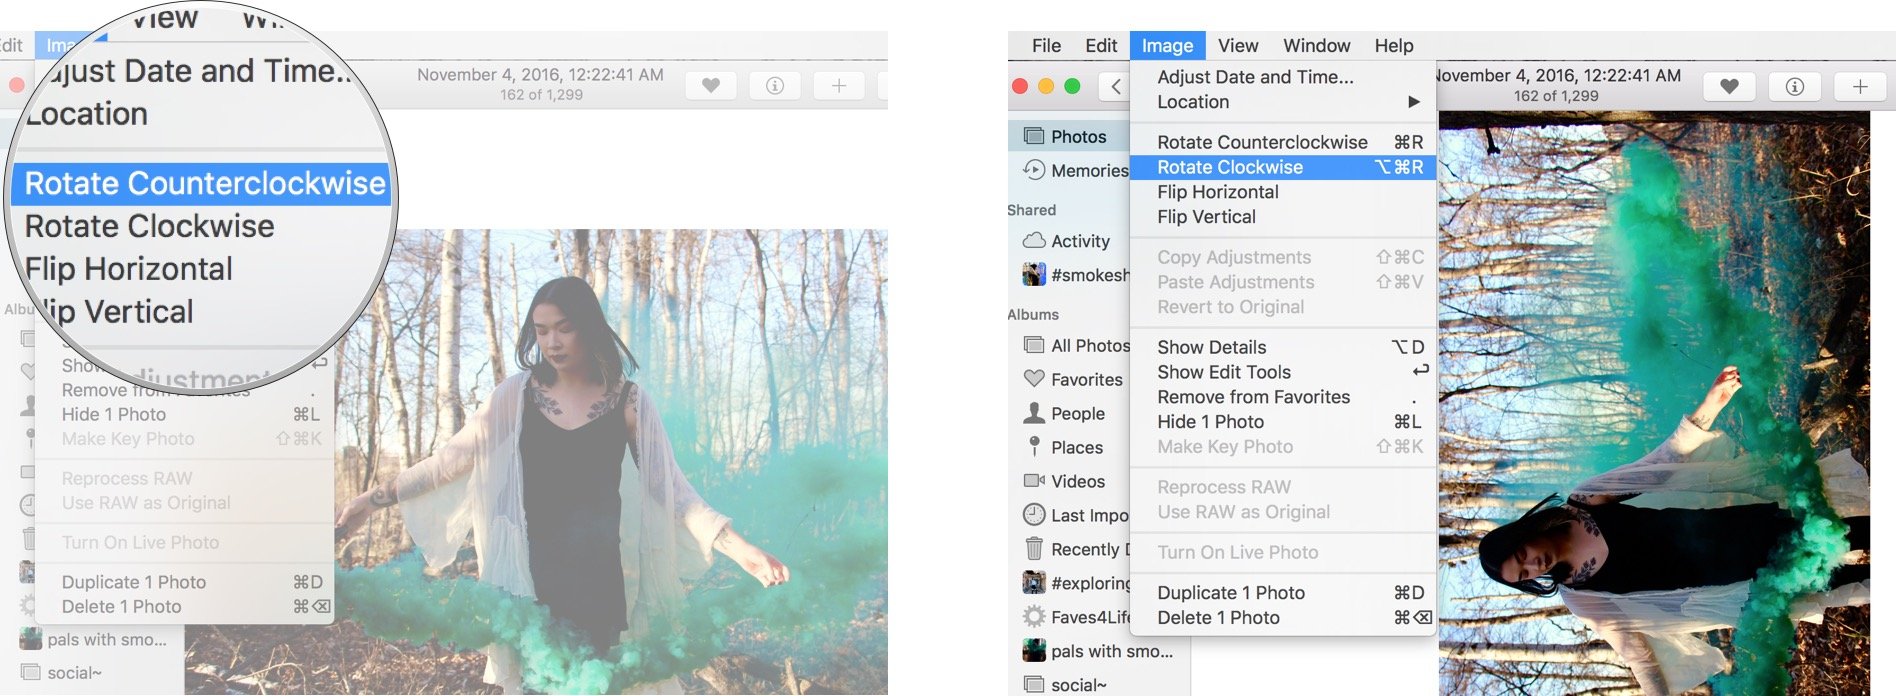Toggle the heart favorite button in right window

[x=1729, y=87]
